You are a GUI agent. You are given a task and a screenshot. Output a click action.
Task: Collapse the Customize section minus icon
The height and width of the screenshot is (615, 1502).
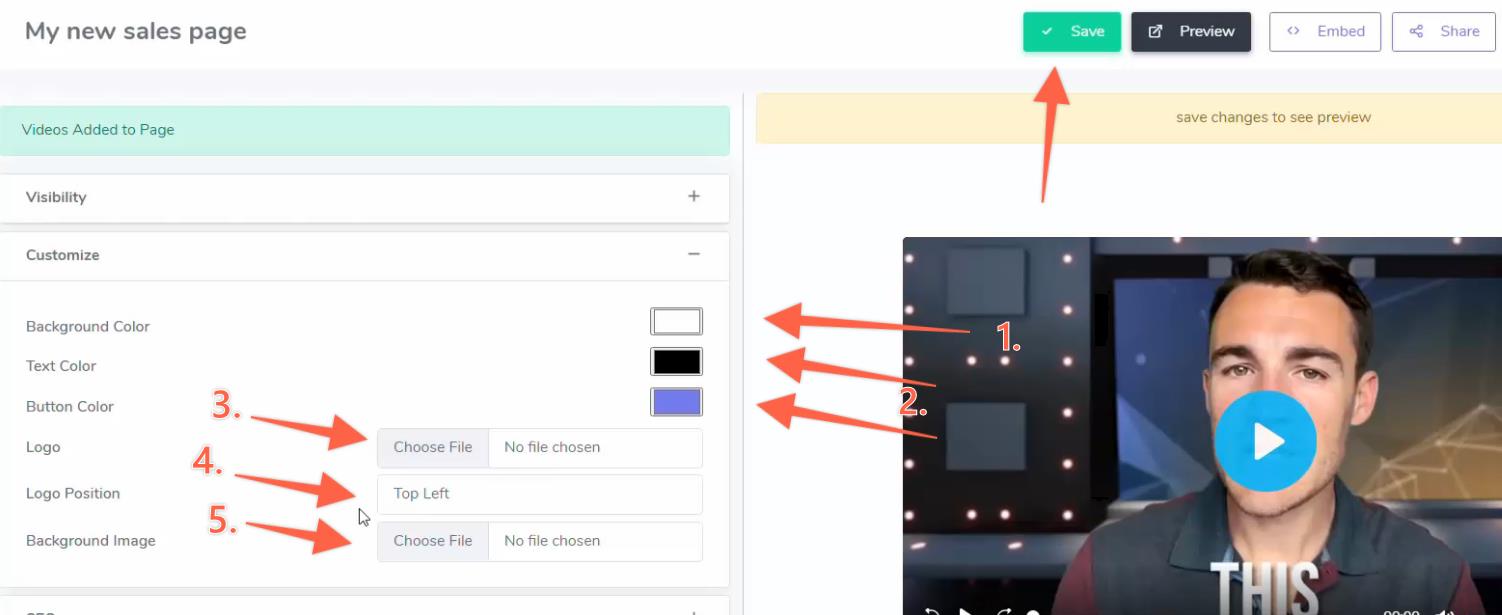[694, 254]
